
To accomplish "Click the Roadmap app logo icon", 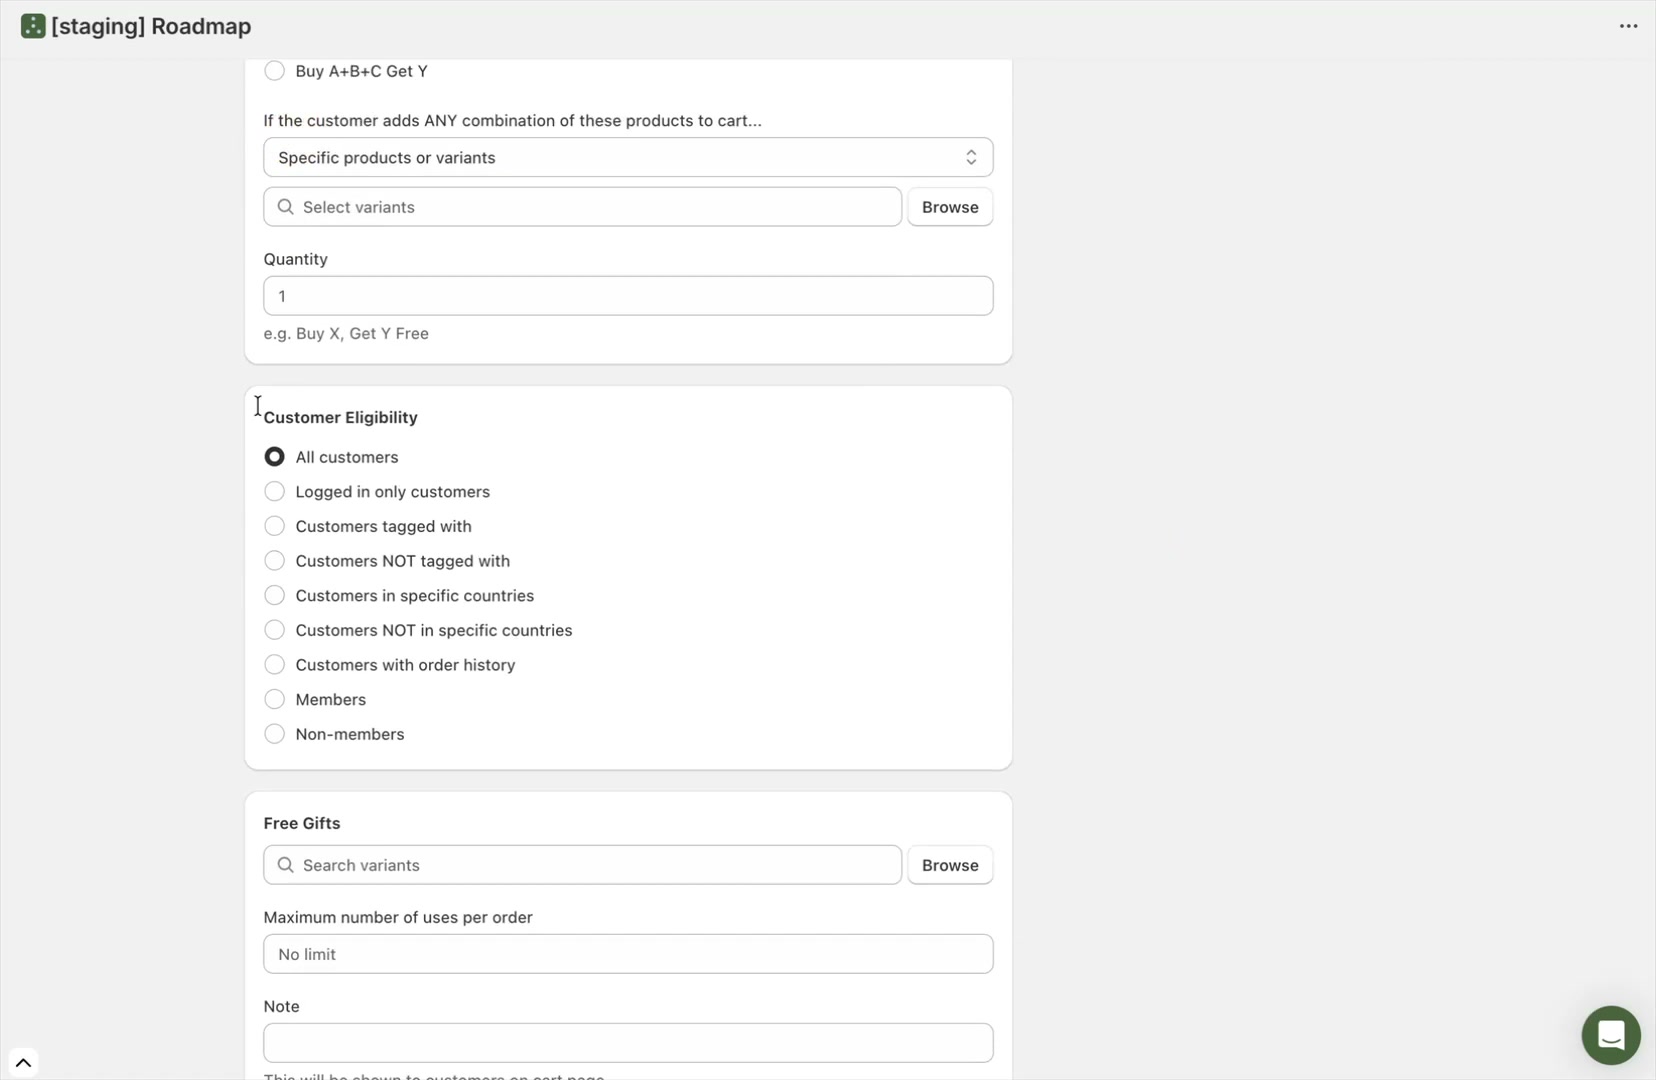I will pyautogui.click(x=31, y=25).
